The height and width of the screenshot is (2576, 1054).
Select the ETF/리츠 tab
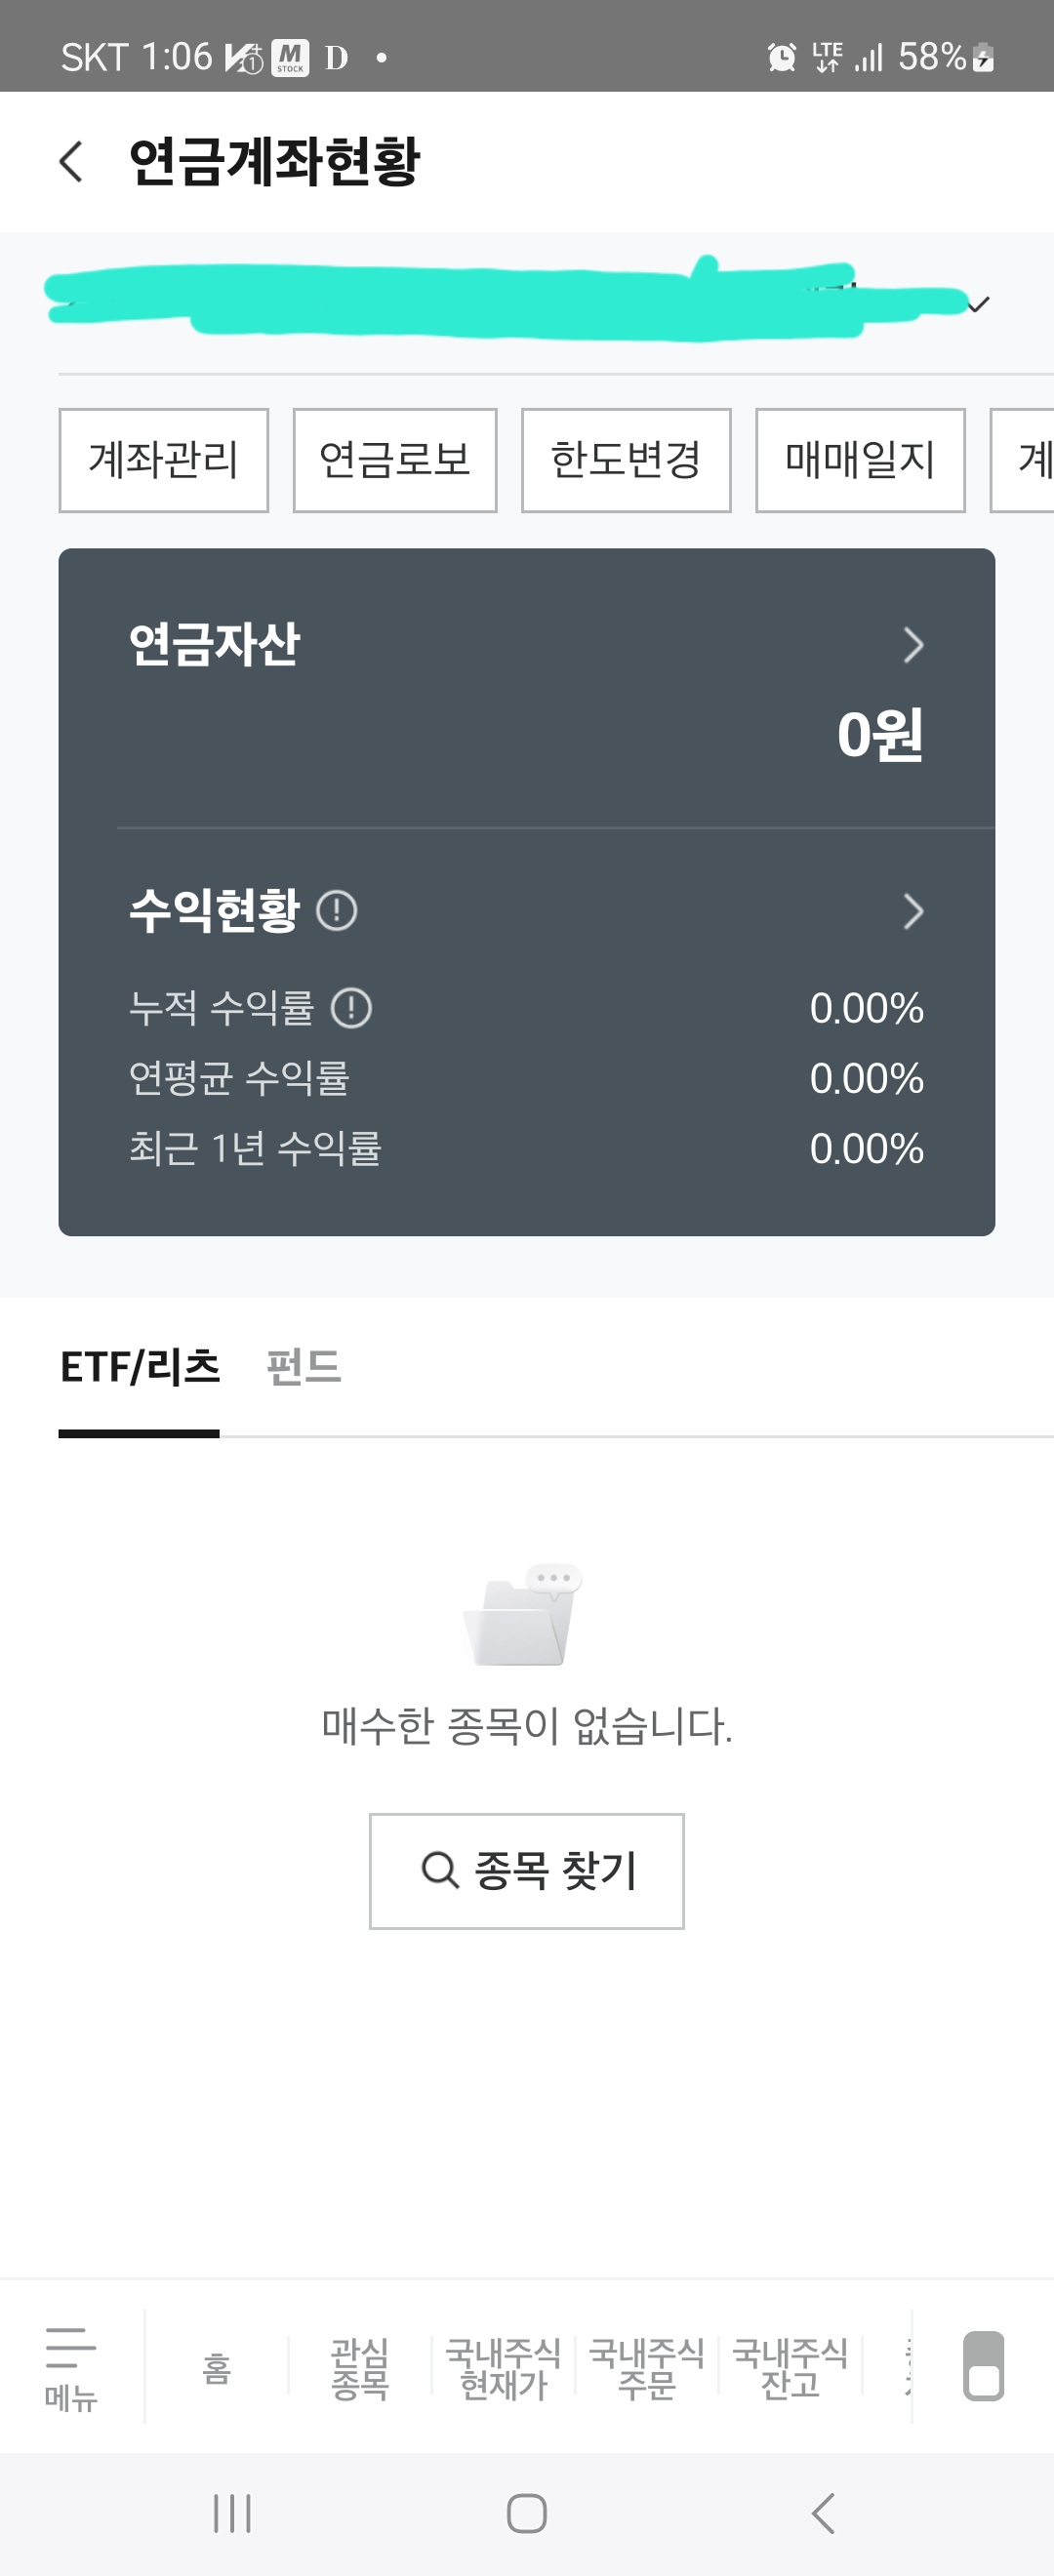click(x=139, y=1367)
